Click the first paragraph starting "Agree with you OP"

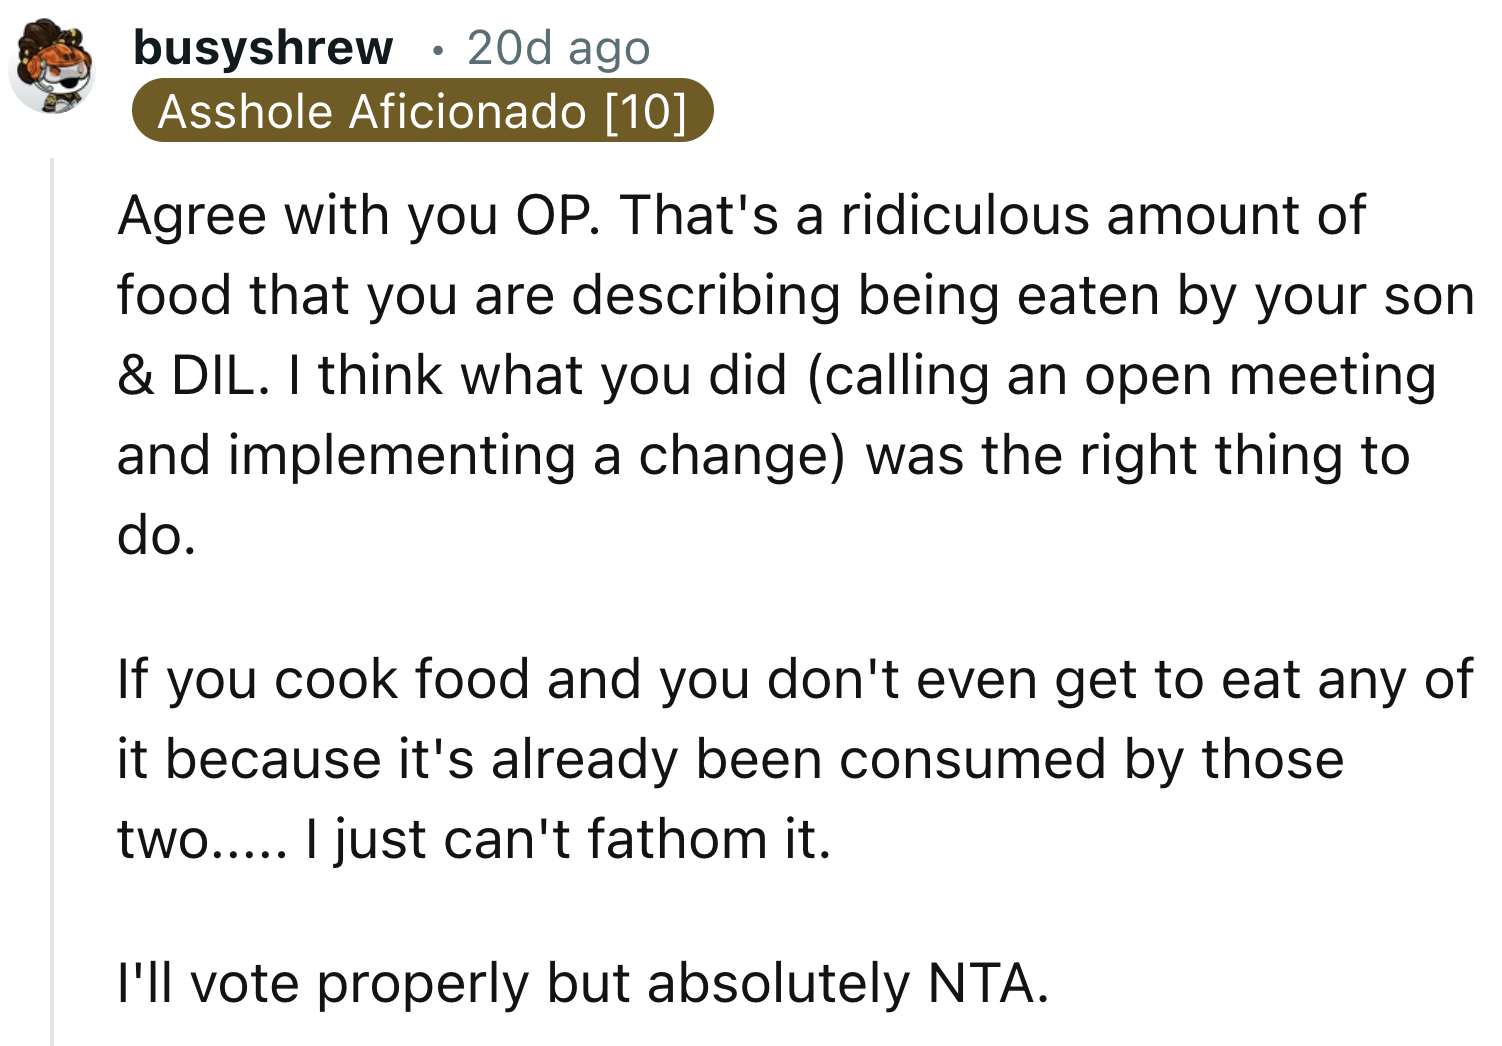pos(740,374)
